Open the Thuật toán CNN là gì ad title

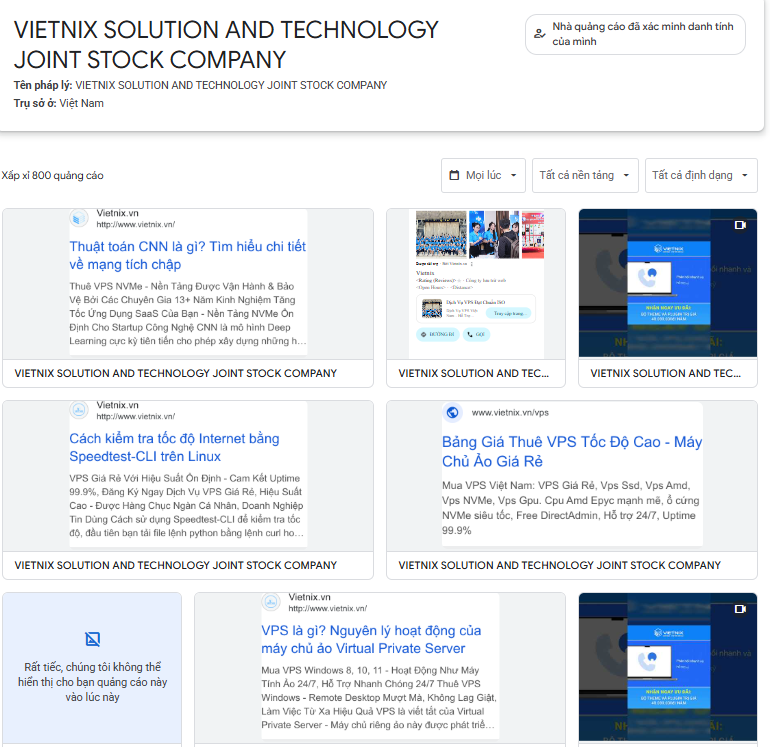coord(188,255)
